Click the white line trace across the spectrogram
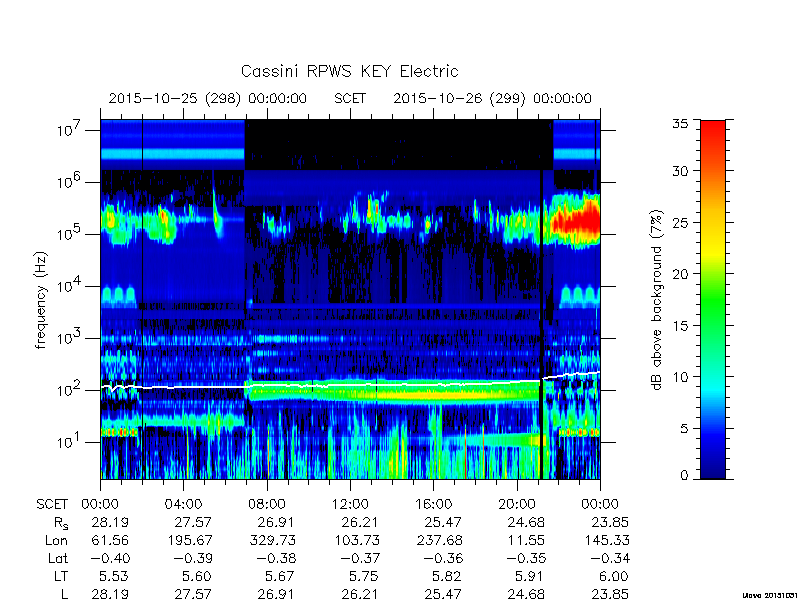The height and width of the screenshot is (600, 800). click(350, 385)
